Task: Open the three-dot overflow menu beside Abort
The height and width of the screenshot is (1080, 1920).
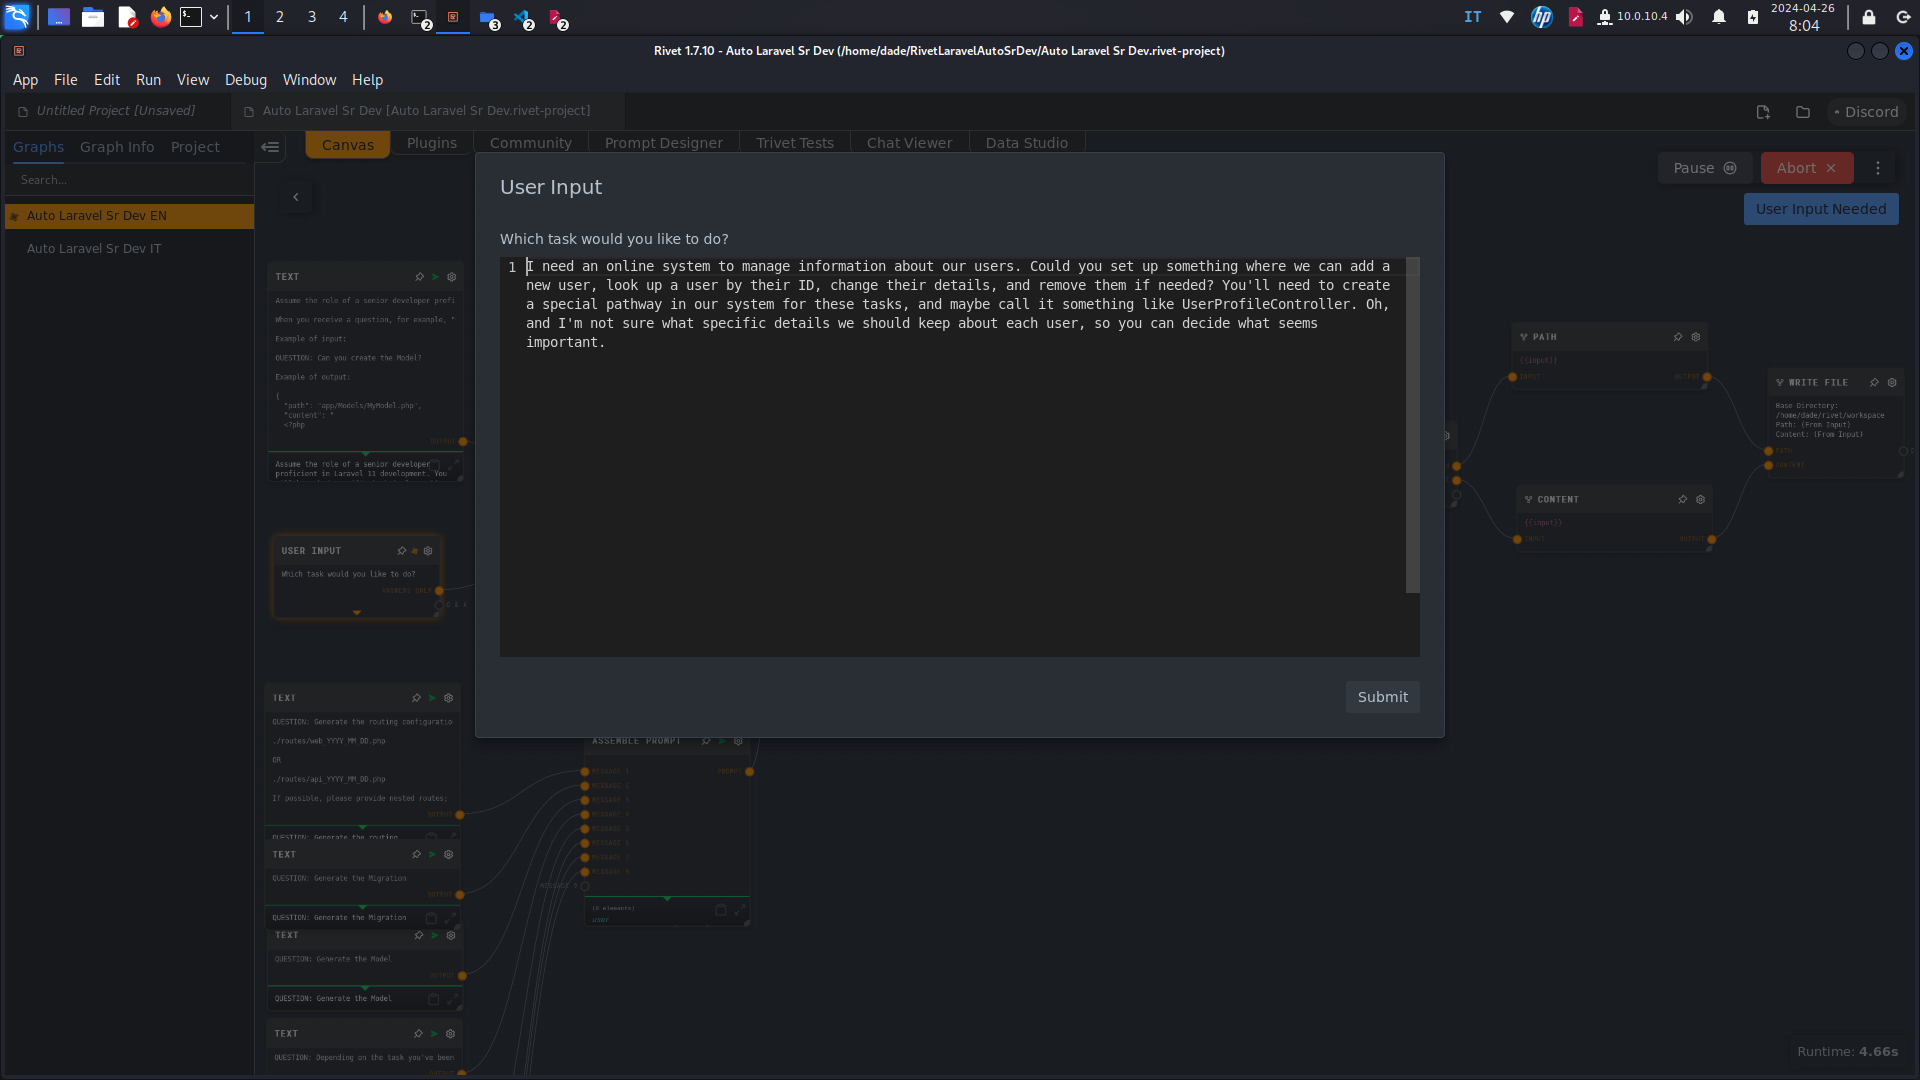Action: coord(1878,168)
